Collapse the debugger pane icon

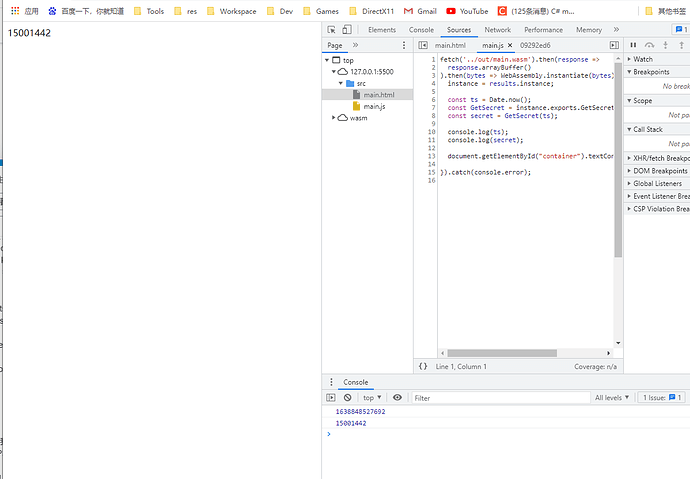coord(614,45)
